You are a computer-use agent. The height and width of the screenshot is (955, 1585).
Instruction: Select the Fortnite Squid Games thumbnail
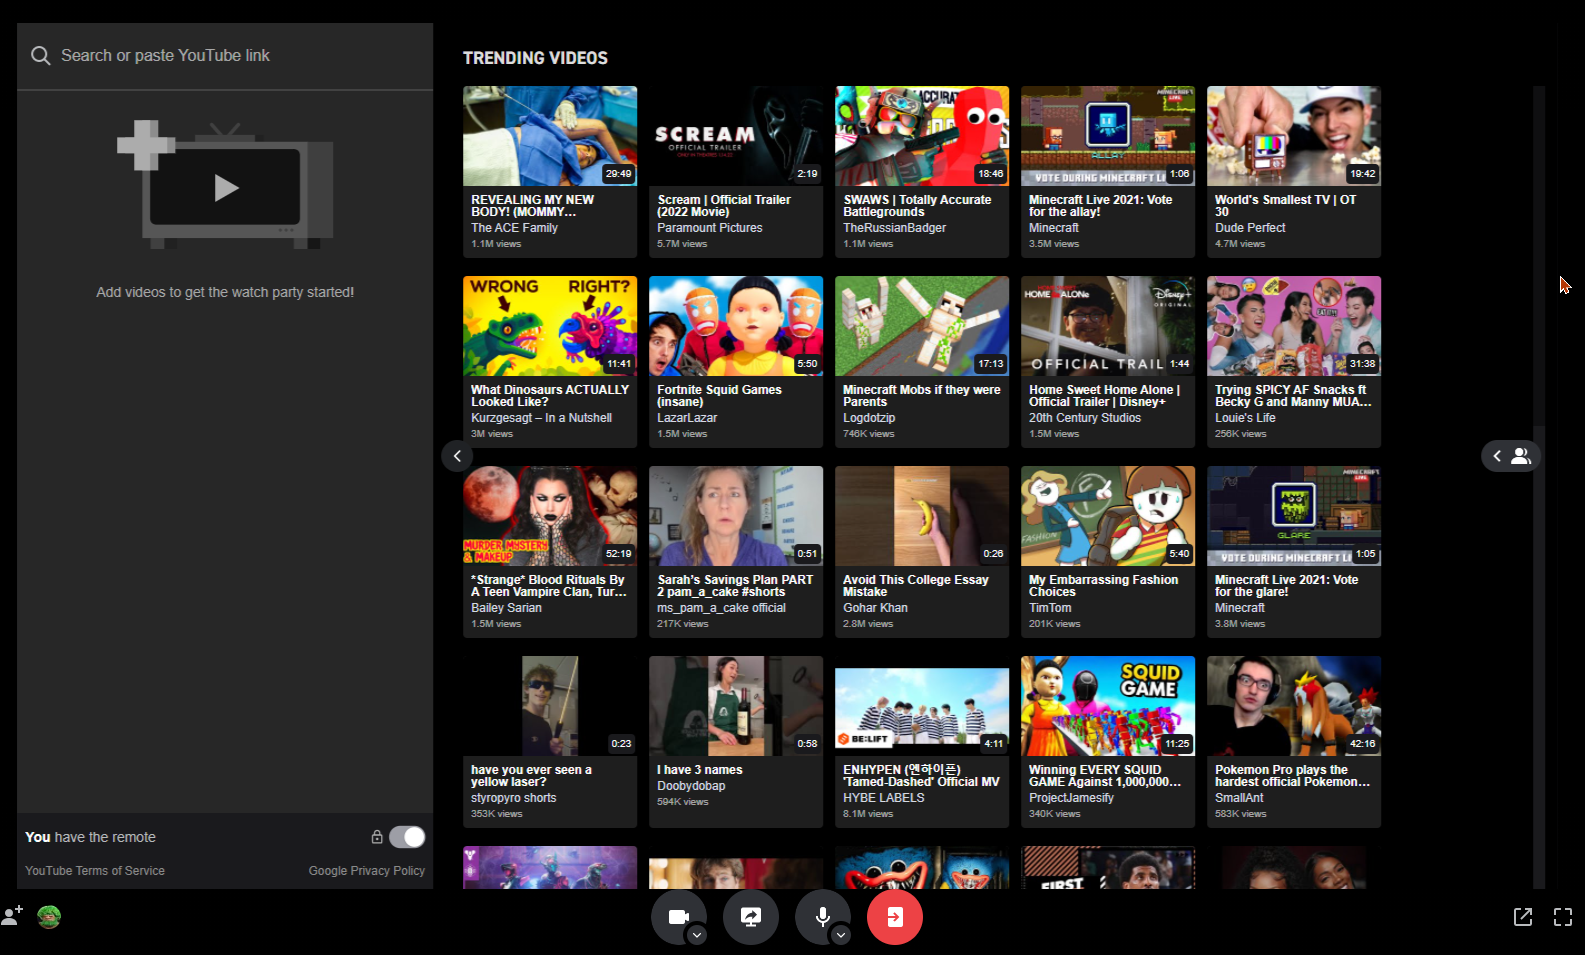(736, 326)
